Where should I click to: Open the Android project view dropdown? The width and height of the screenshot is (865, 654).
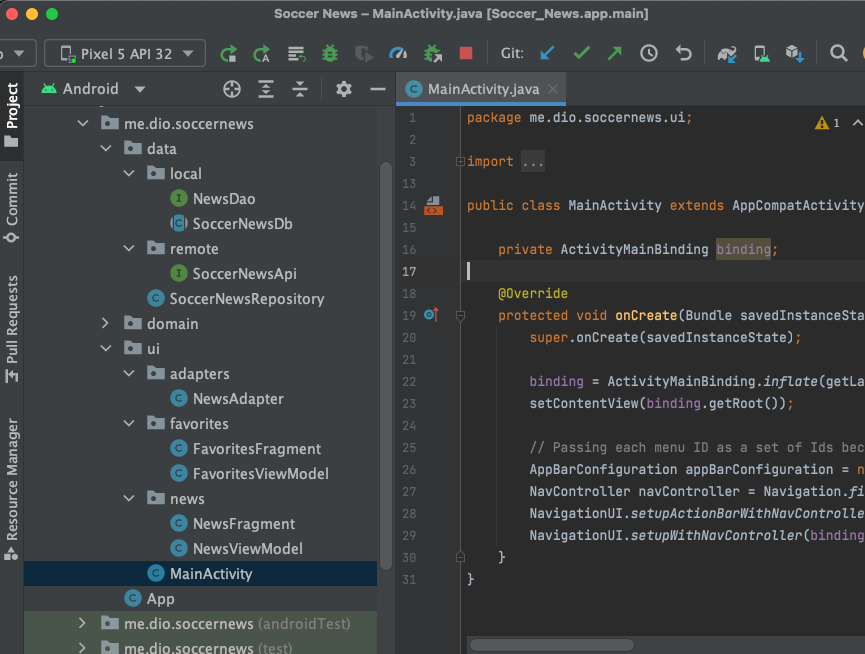click(x=94, y=89)
